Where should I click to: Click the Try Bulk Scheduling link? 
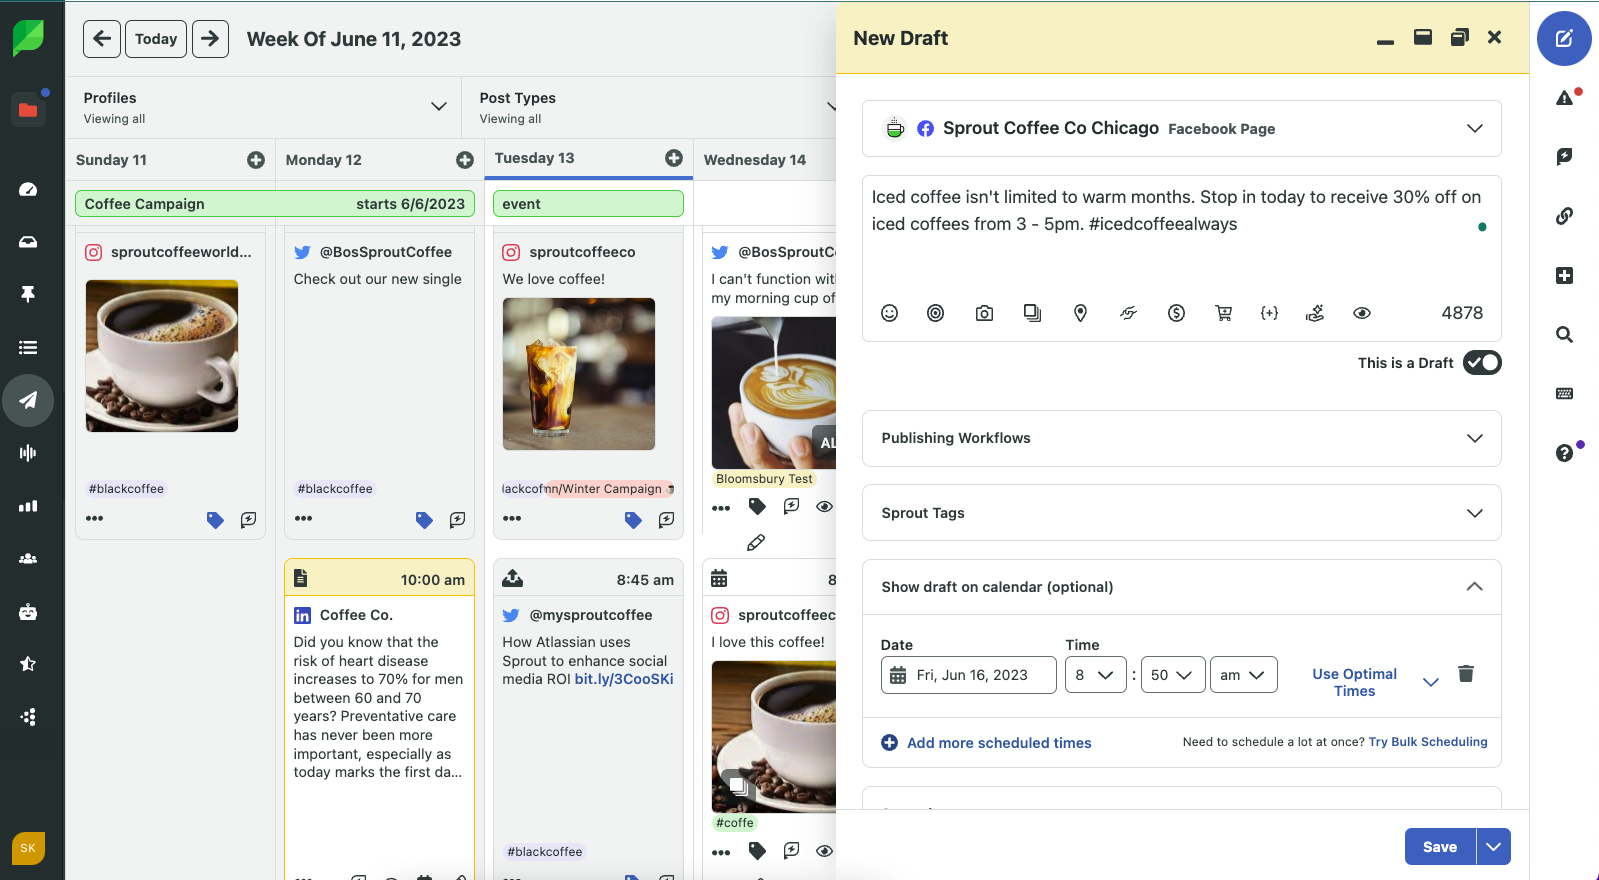(1427, 742)
